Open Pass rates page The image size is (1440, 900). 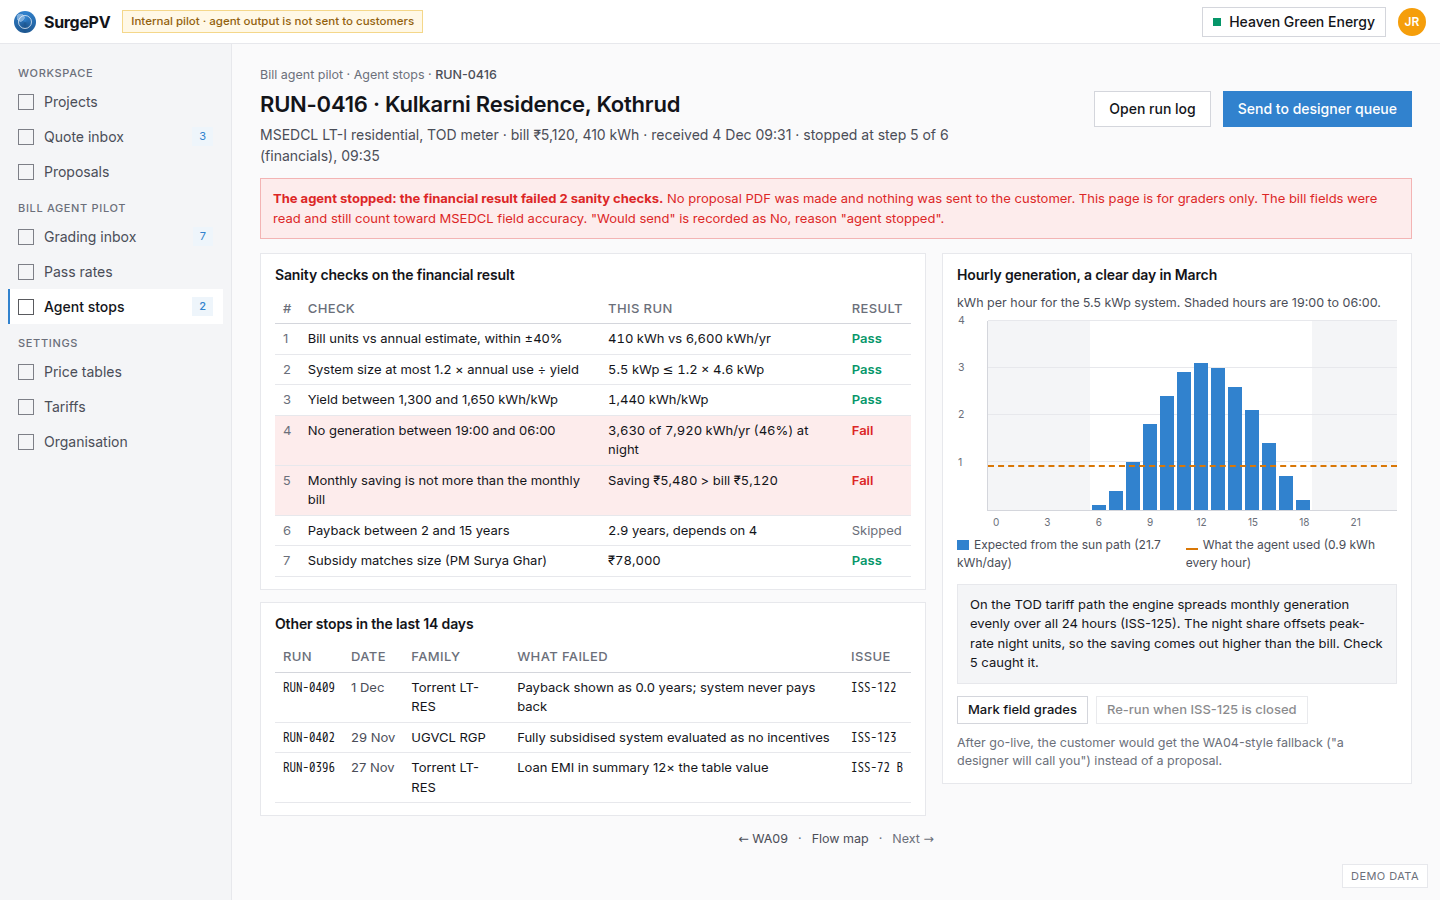115,272
